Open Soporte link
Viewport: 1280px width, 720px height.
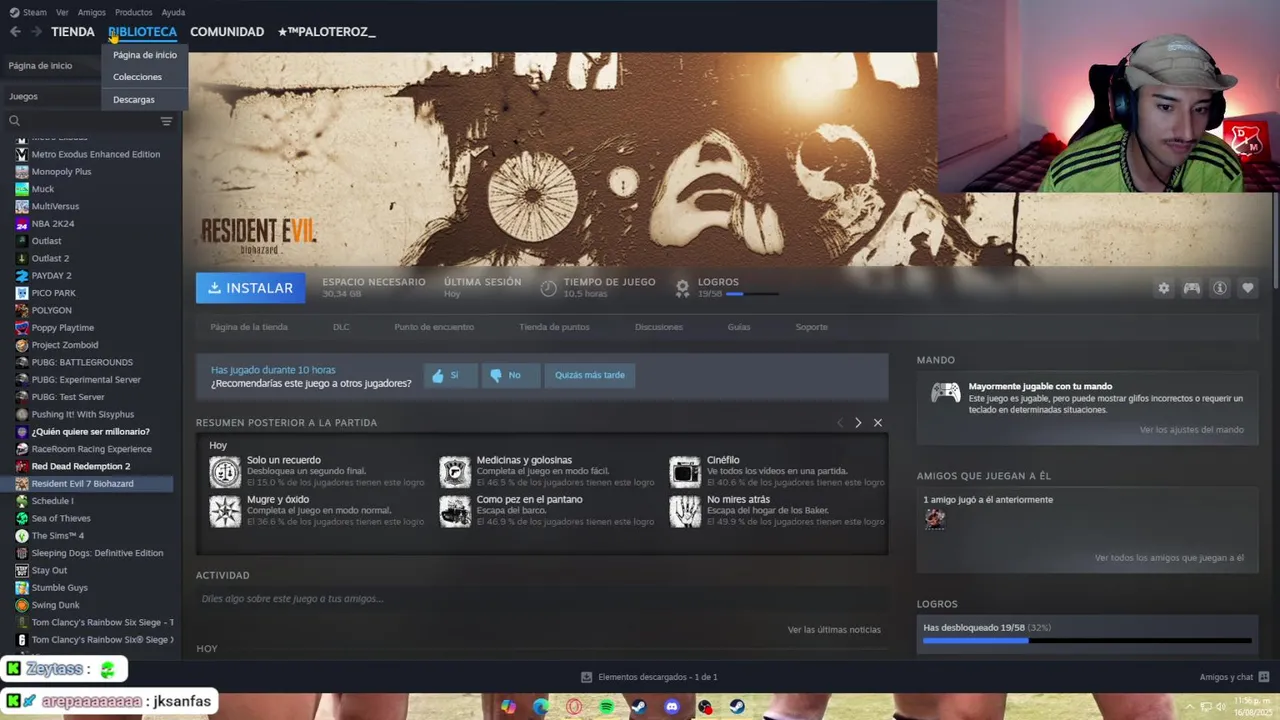[811, 327]
